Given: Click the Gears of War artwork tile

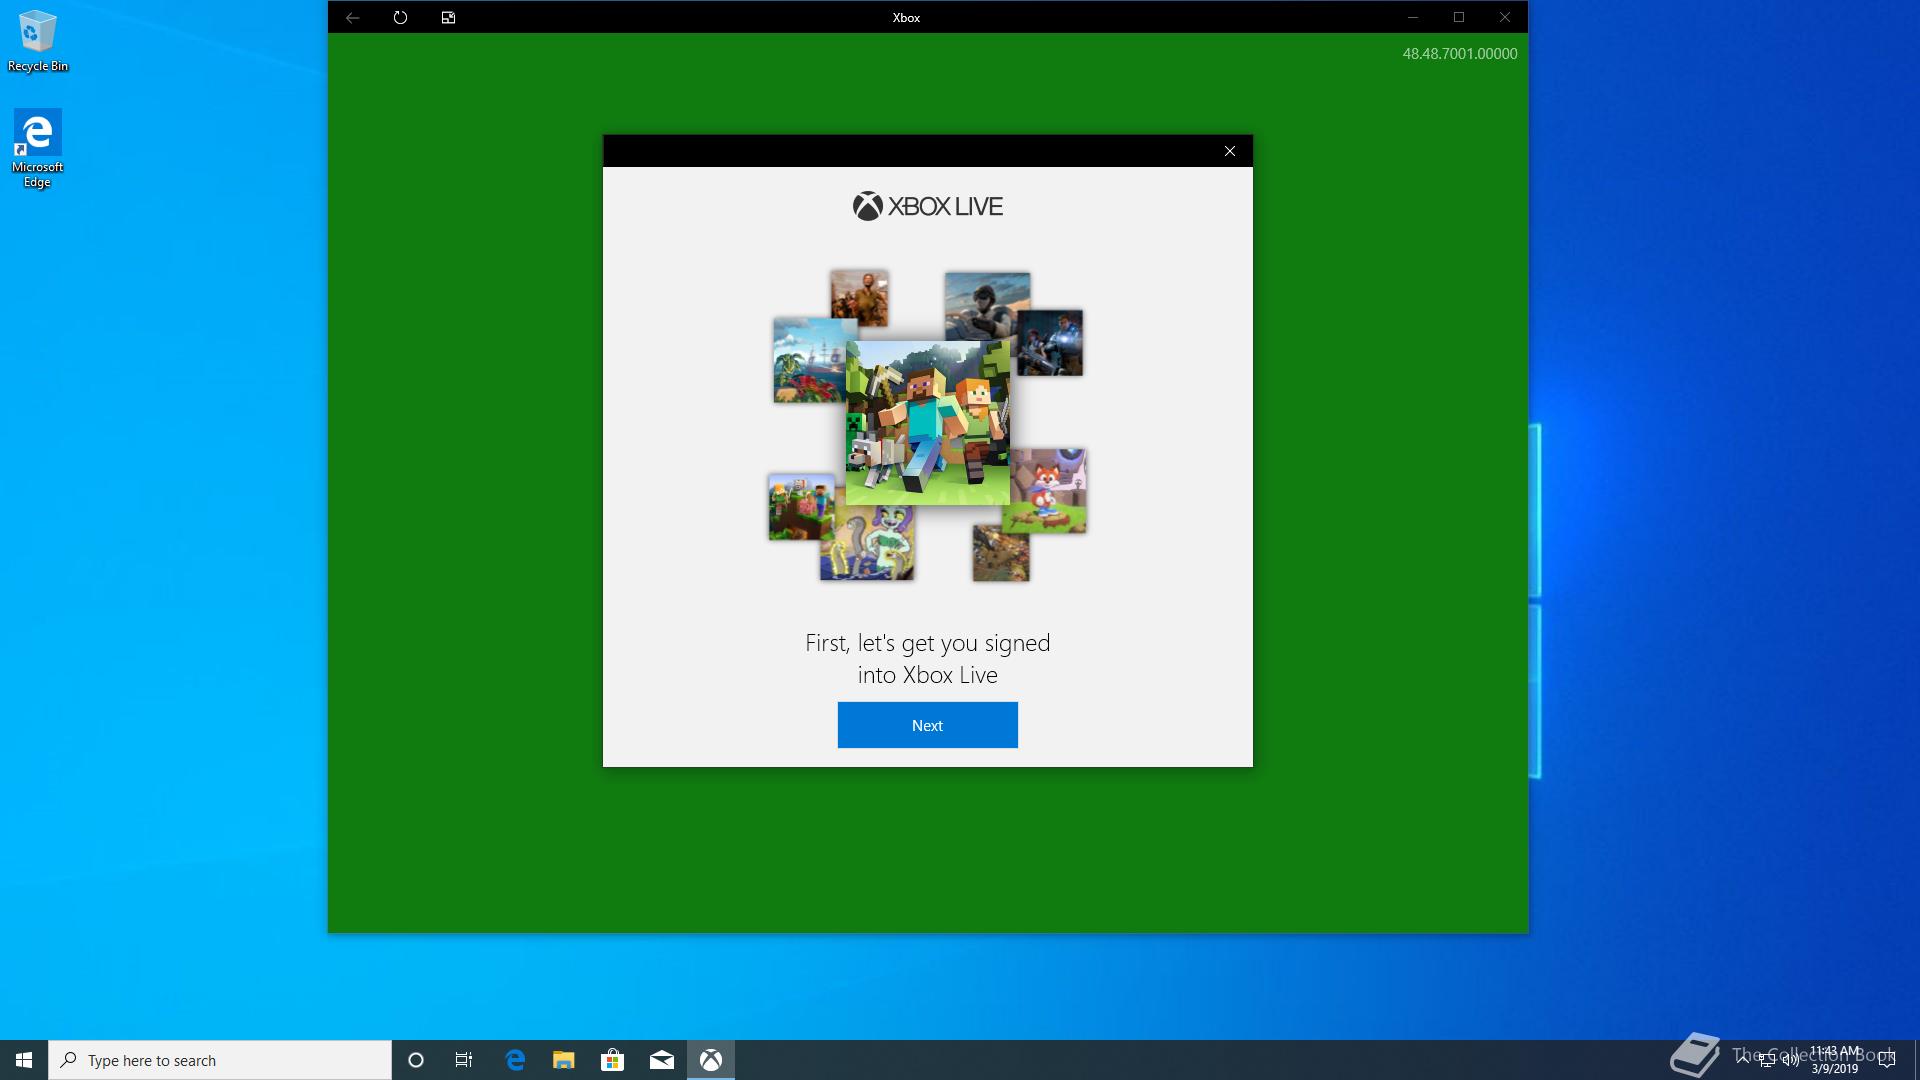Looking at the screenshot, I should coord(1050,343).
